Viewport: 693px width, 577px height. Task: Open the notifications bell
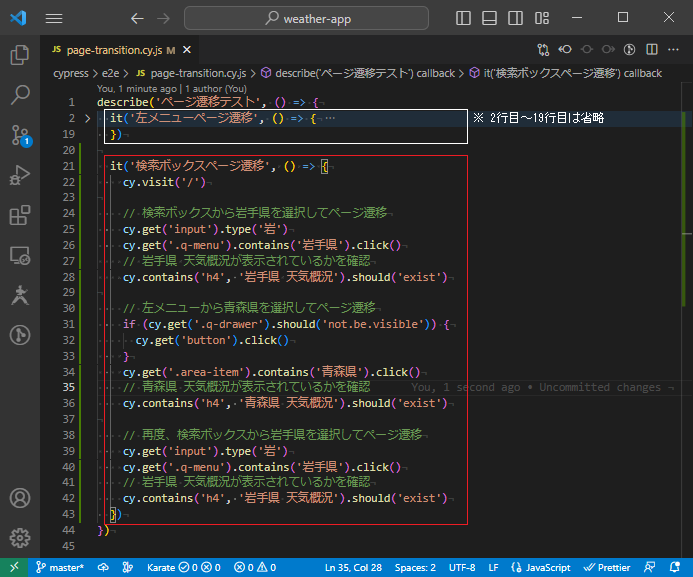[675, 567]
